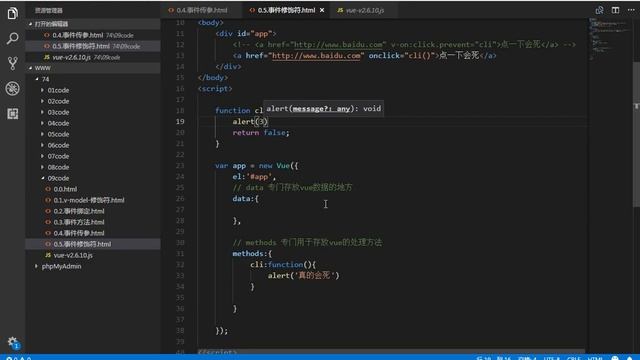Click the 'var app = new Vue({' line
This screenshot has width=640, height=360.
coord(257,166)
